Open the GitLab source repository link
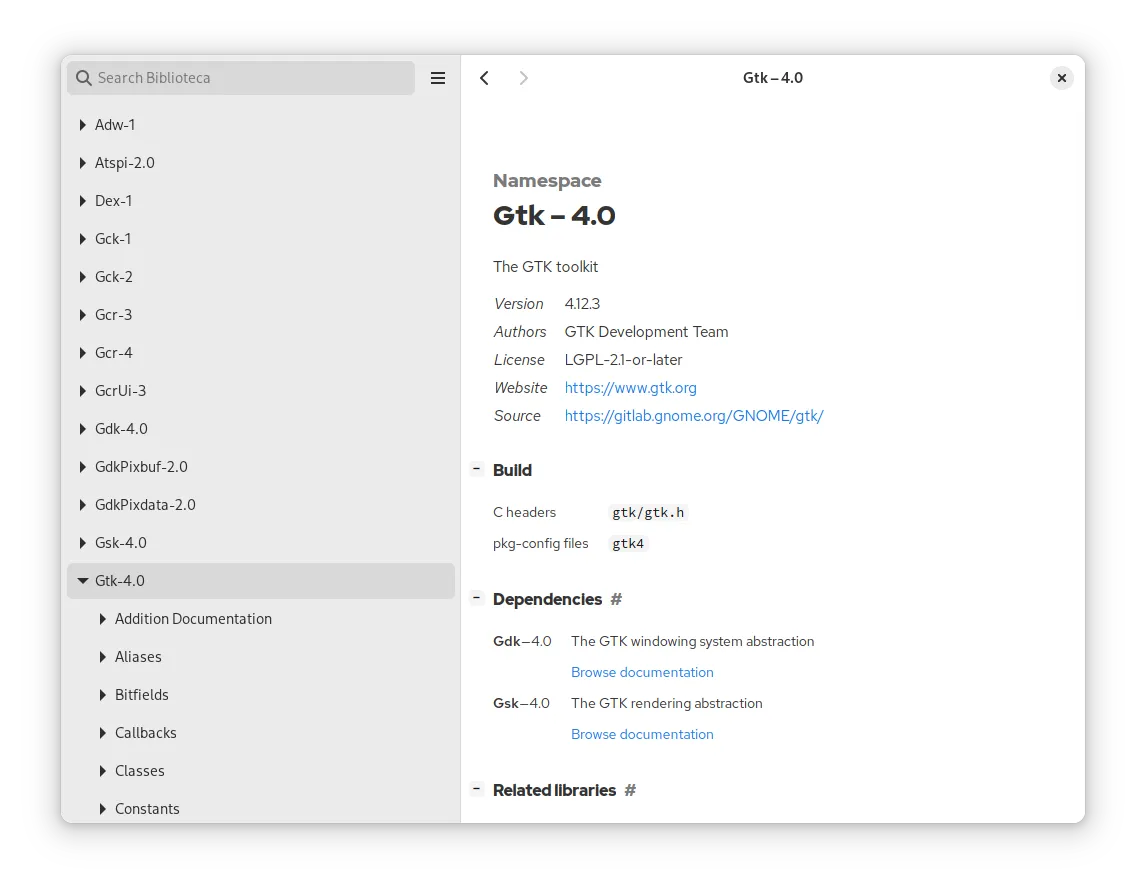Image resolution: width=1146 pixels, height=890 pixels. click(x=693, y=416)
